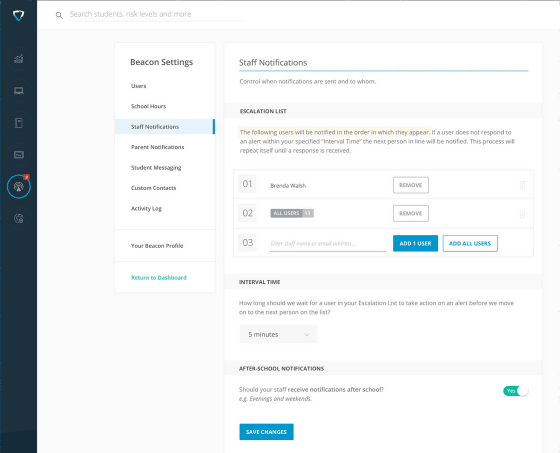
Task: Remove Brenda Walsh from escalation list
Action: [x=411, y=185]
